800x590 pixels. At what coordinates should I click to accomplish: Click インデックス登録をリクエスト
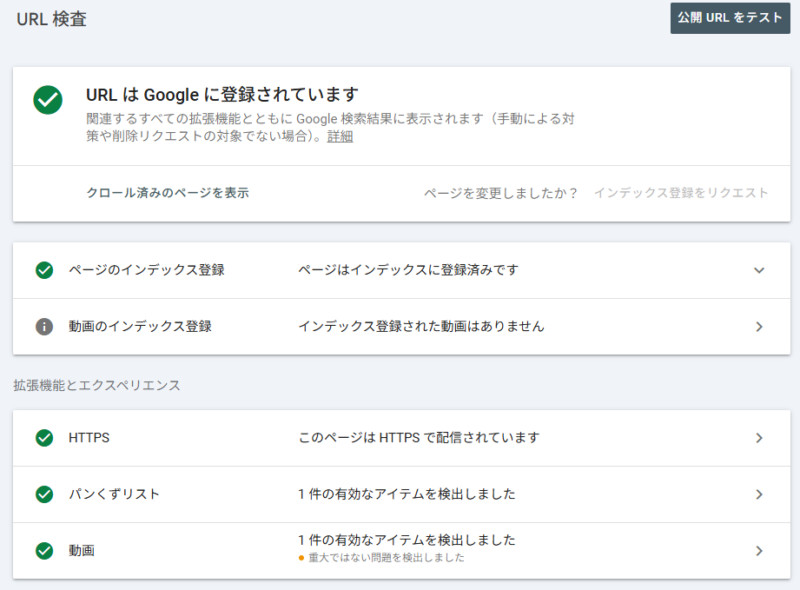tap(681, 193)
